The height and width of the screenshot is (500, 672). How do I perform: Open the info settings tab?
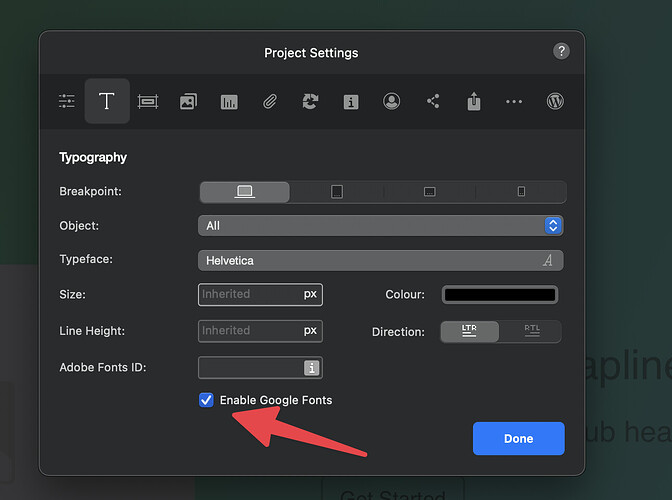click(x=351, y=102)
